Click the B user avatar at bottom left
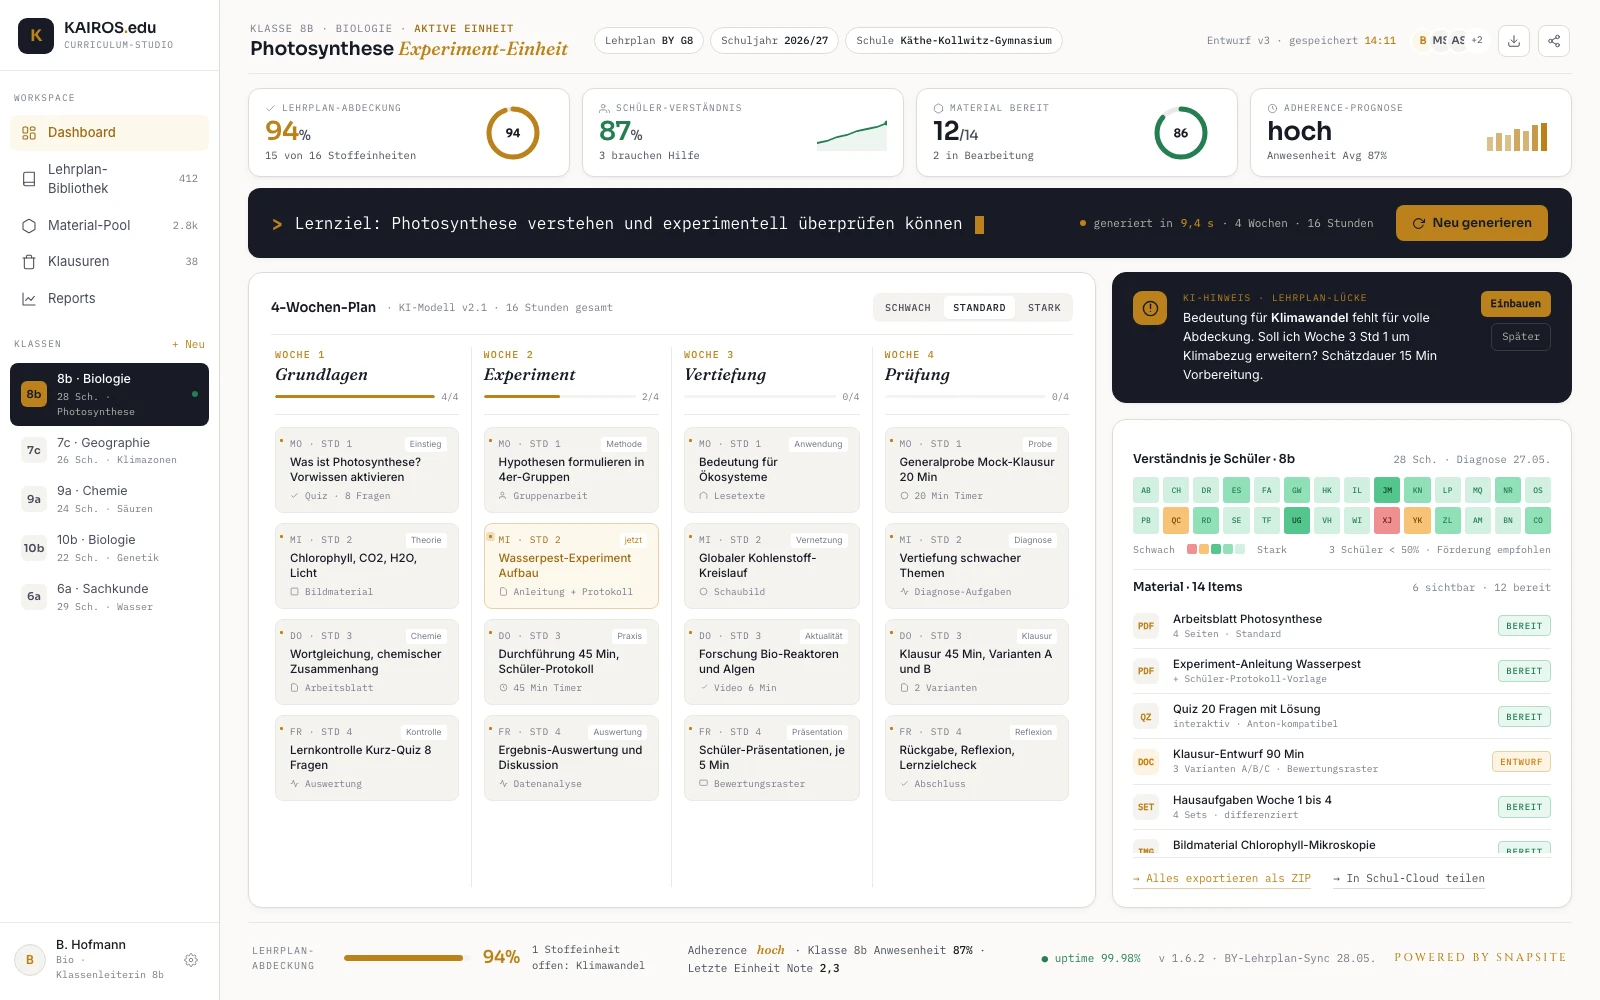Image resolution: width=1600 pixels, height=1000 pixels. click(30, 960)
